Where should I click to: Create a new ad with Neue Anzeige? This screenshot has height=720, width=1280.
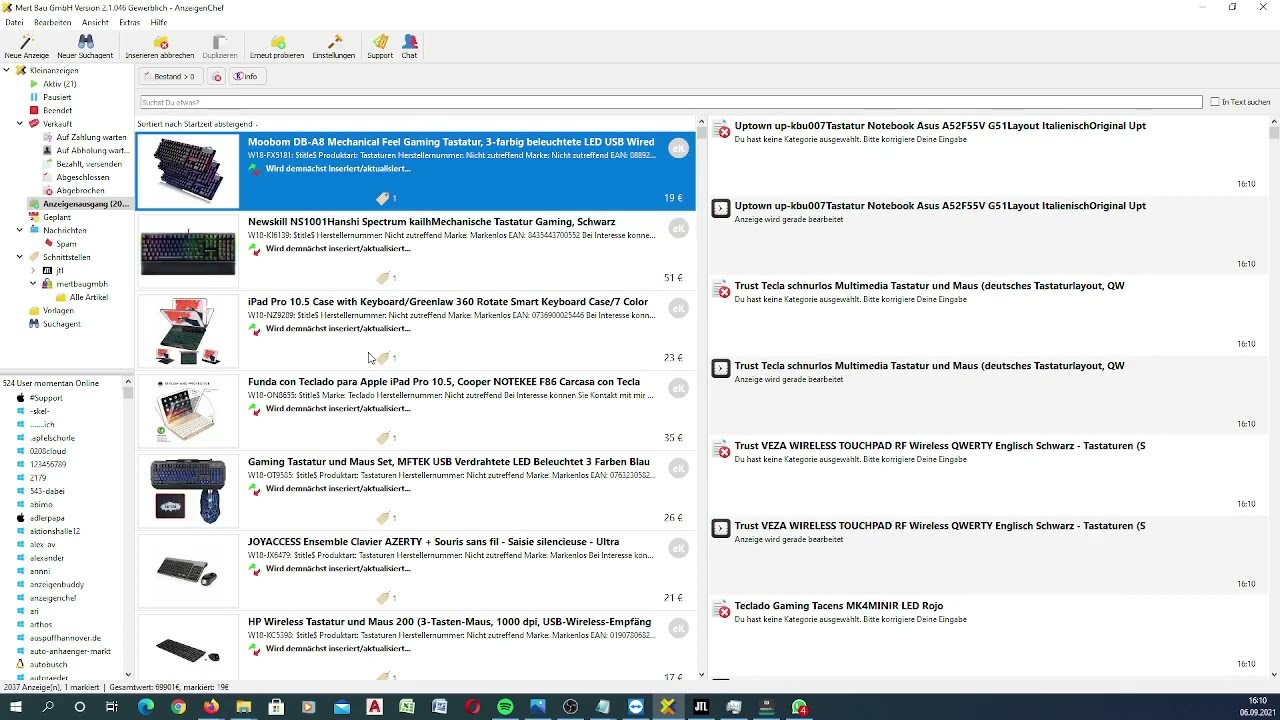(x=26, y=46)
